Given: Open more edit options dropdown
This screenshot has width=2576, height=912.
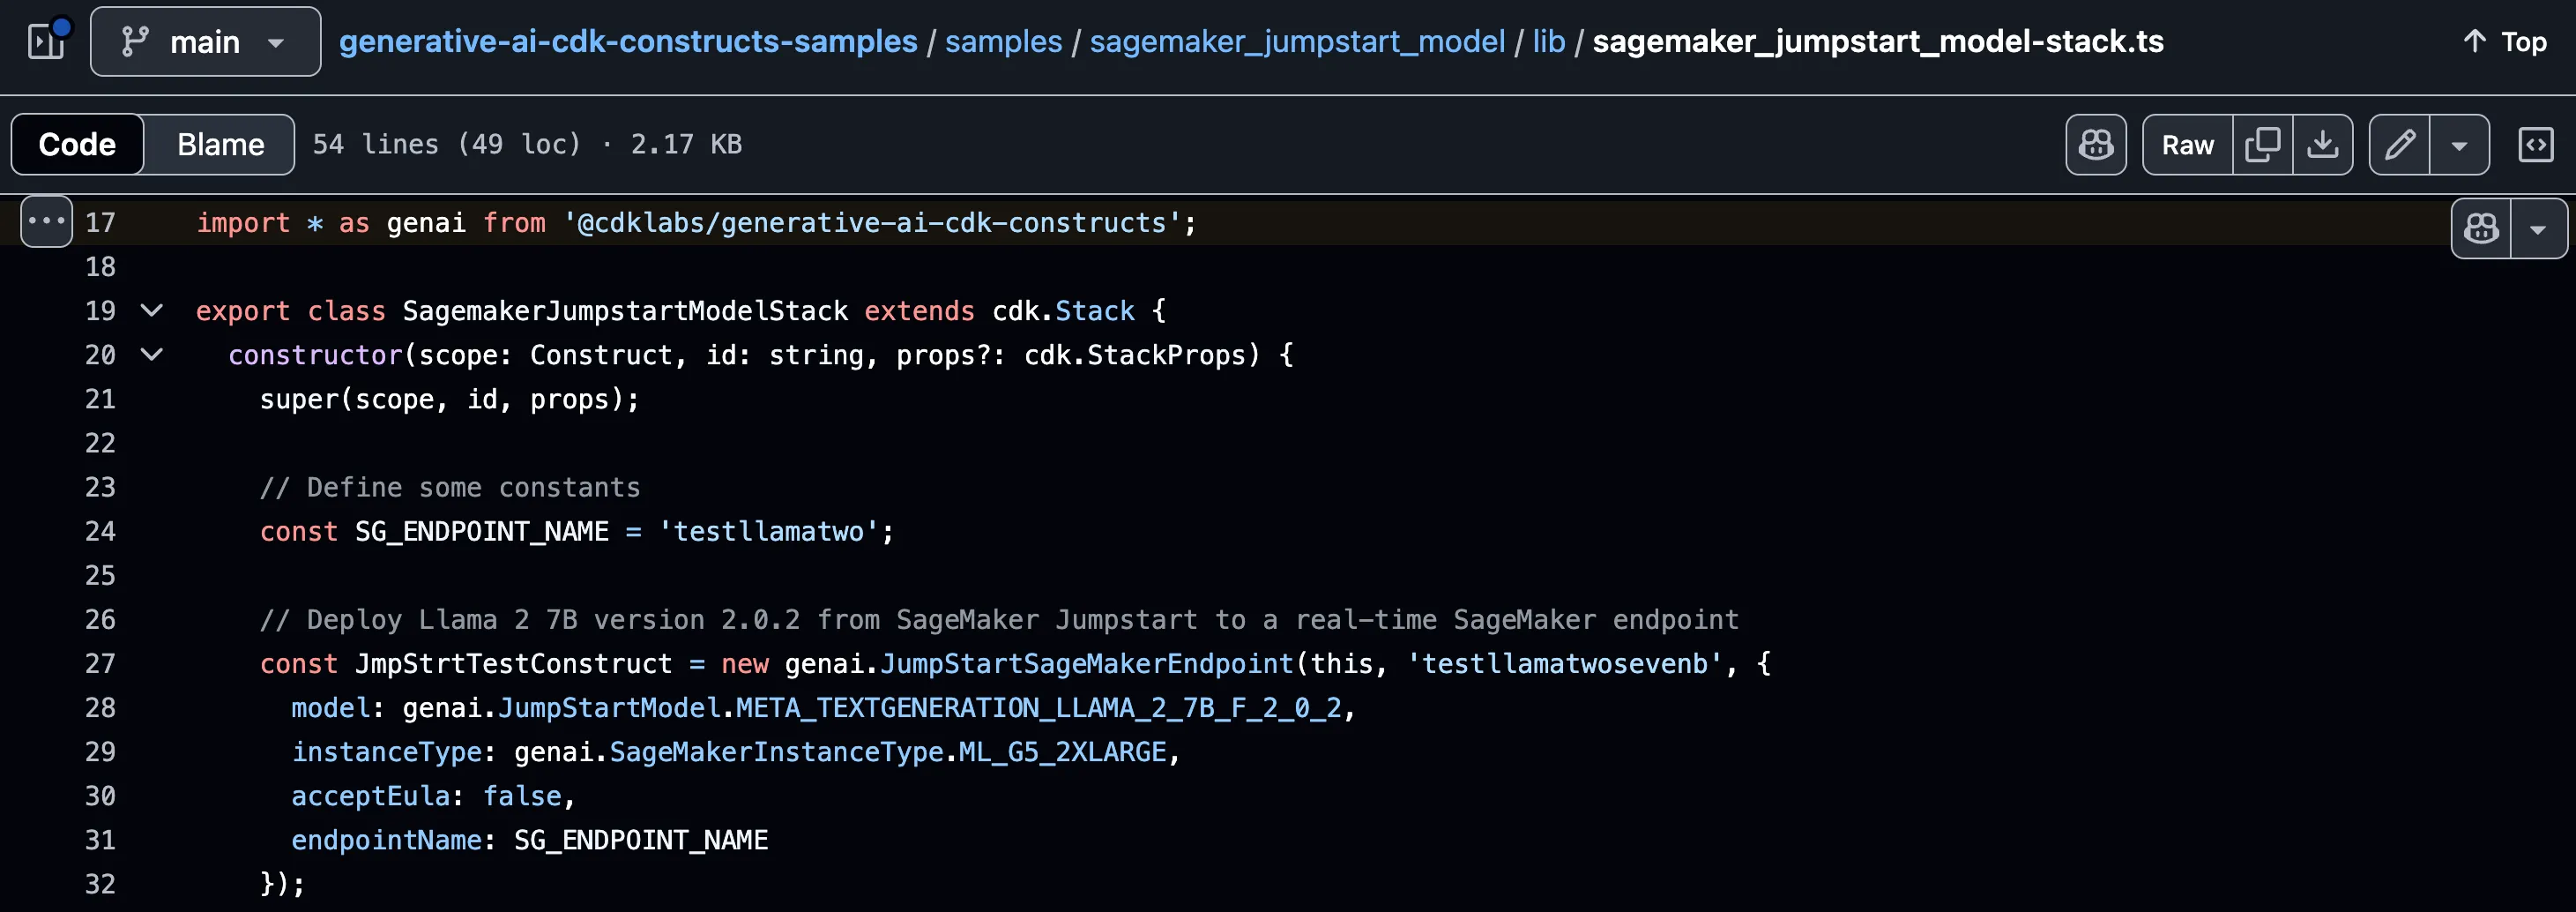Looking at the screenshot, I should pyautogui.click(x=2459, y=145).
